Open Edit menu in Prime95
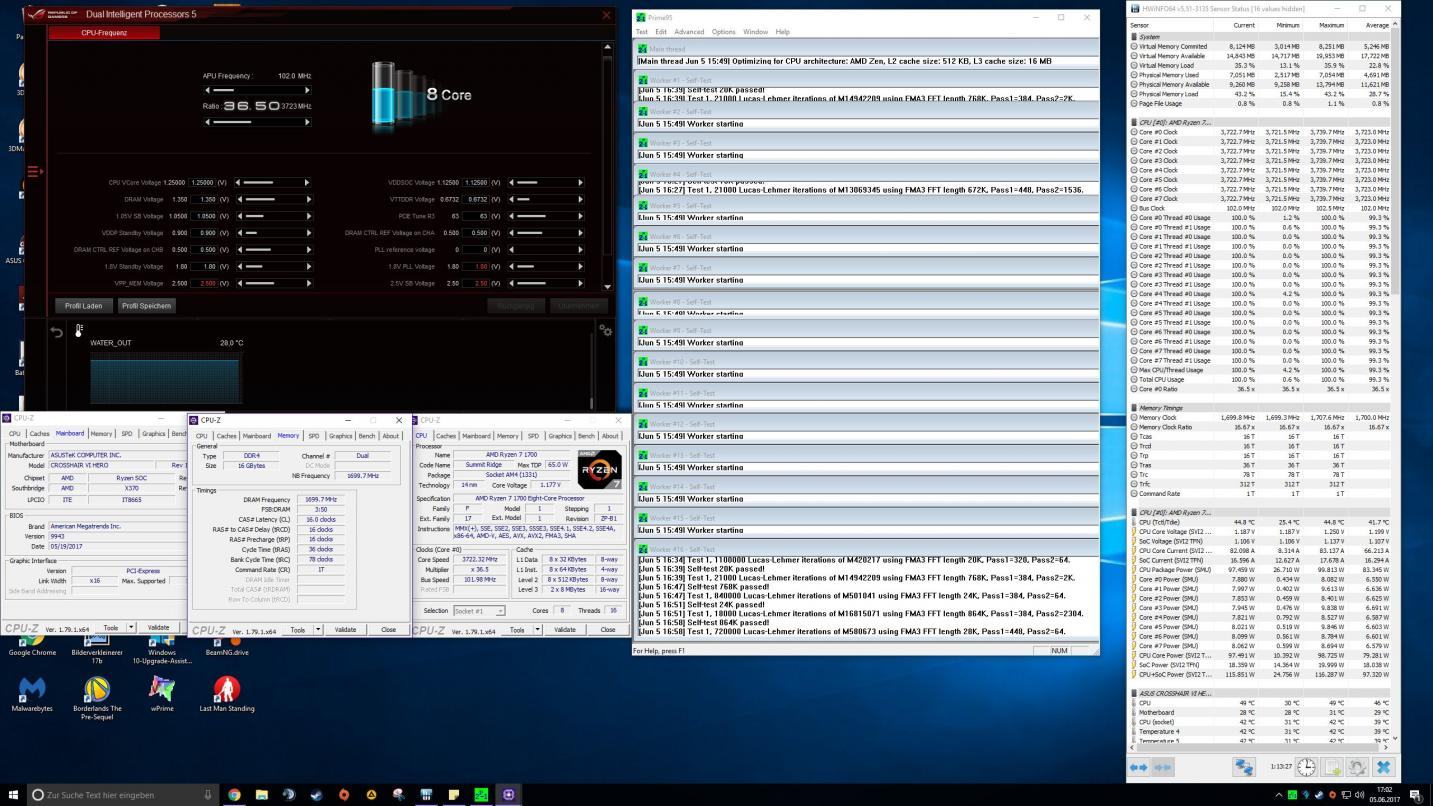The width and height of the screenshot is (1433, 806). [x=661, y=32]
